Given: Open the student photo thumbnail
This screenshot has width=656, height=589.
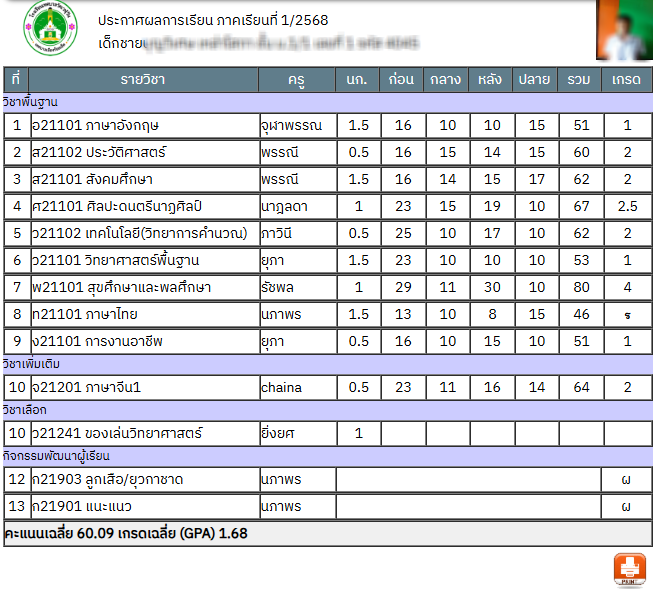Looking at the screenshot, I should pos(624,30).
